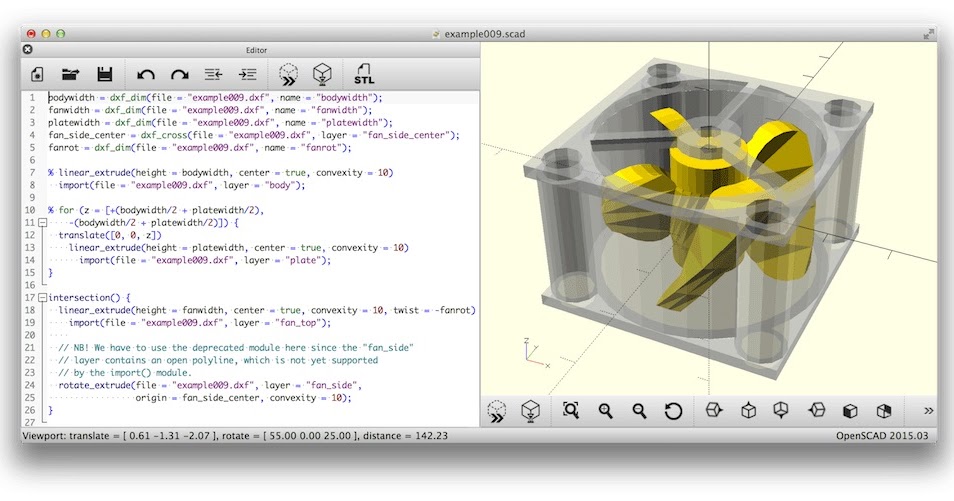Click the macOS yellow minimize button
Viewport: 954px width, 501px height.
[46, 34]
